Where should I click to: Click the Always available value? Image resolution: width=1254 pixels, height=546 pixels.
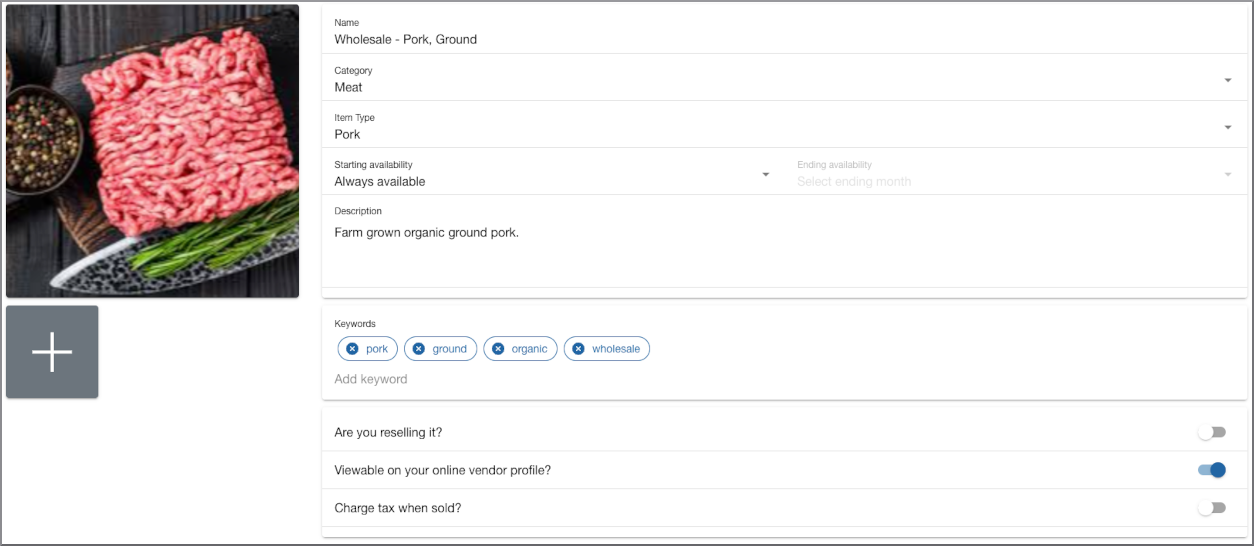pos(380,181)
